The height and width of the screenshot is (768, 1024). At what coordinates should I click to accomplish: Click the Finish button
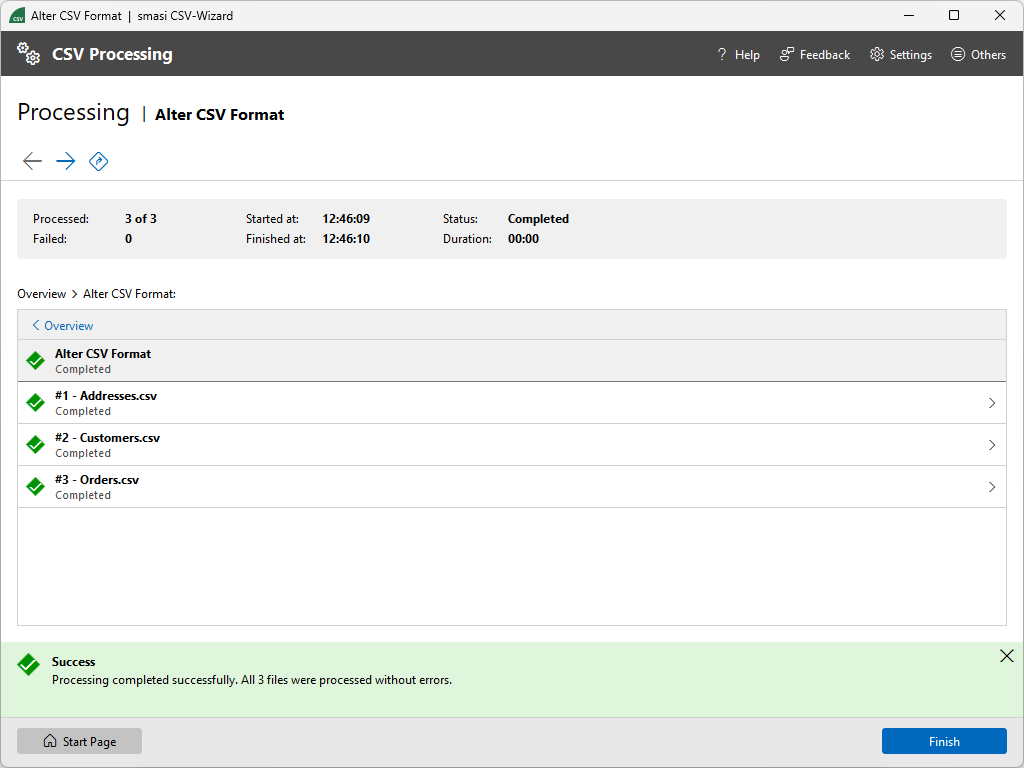(943, 741)
